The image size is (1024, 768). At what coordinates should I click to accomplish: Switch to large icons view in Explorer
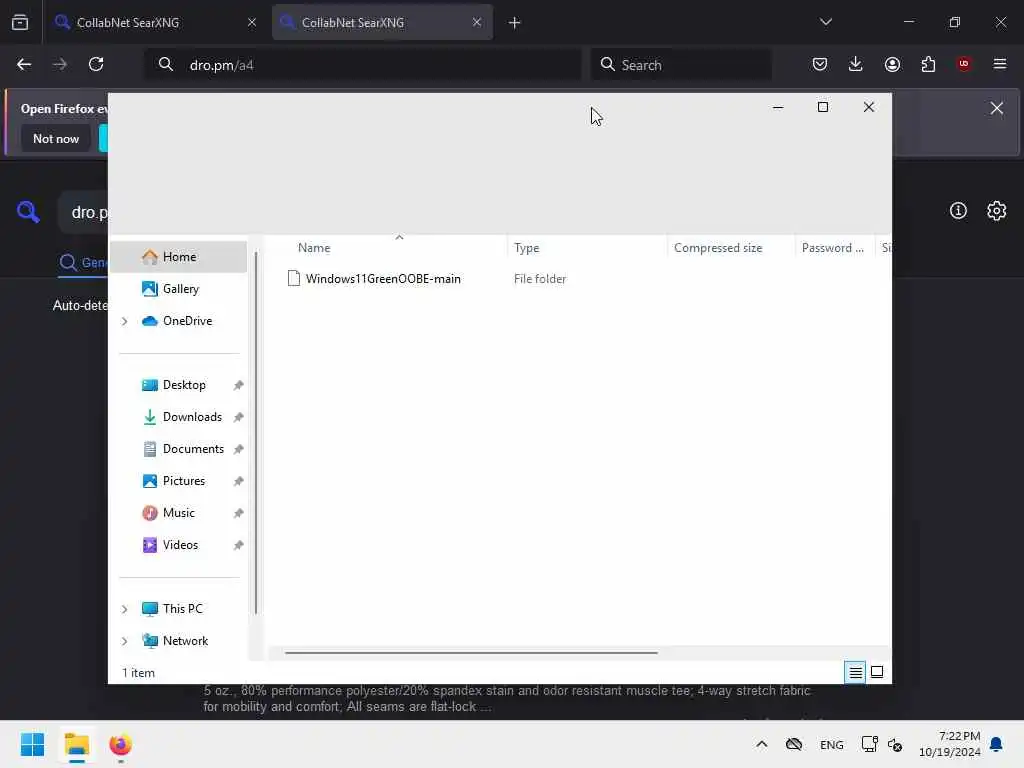coord(877,672)
